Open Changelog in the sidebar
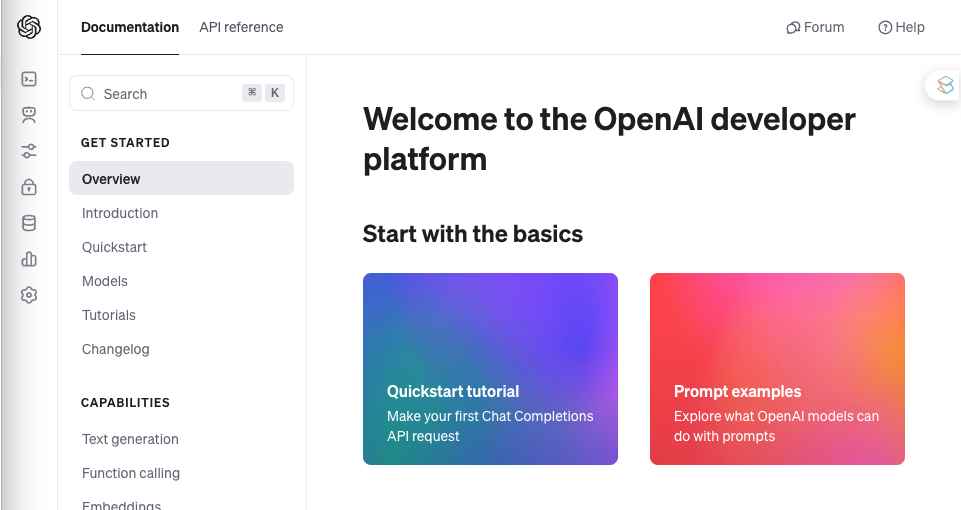The image size is (961, 510). (116, 349)
